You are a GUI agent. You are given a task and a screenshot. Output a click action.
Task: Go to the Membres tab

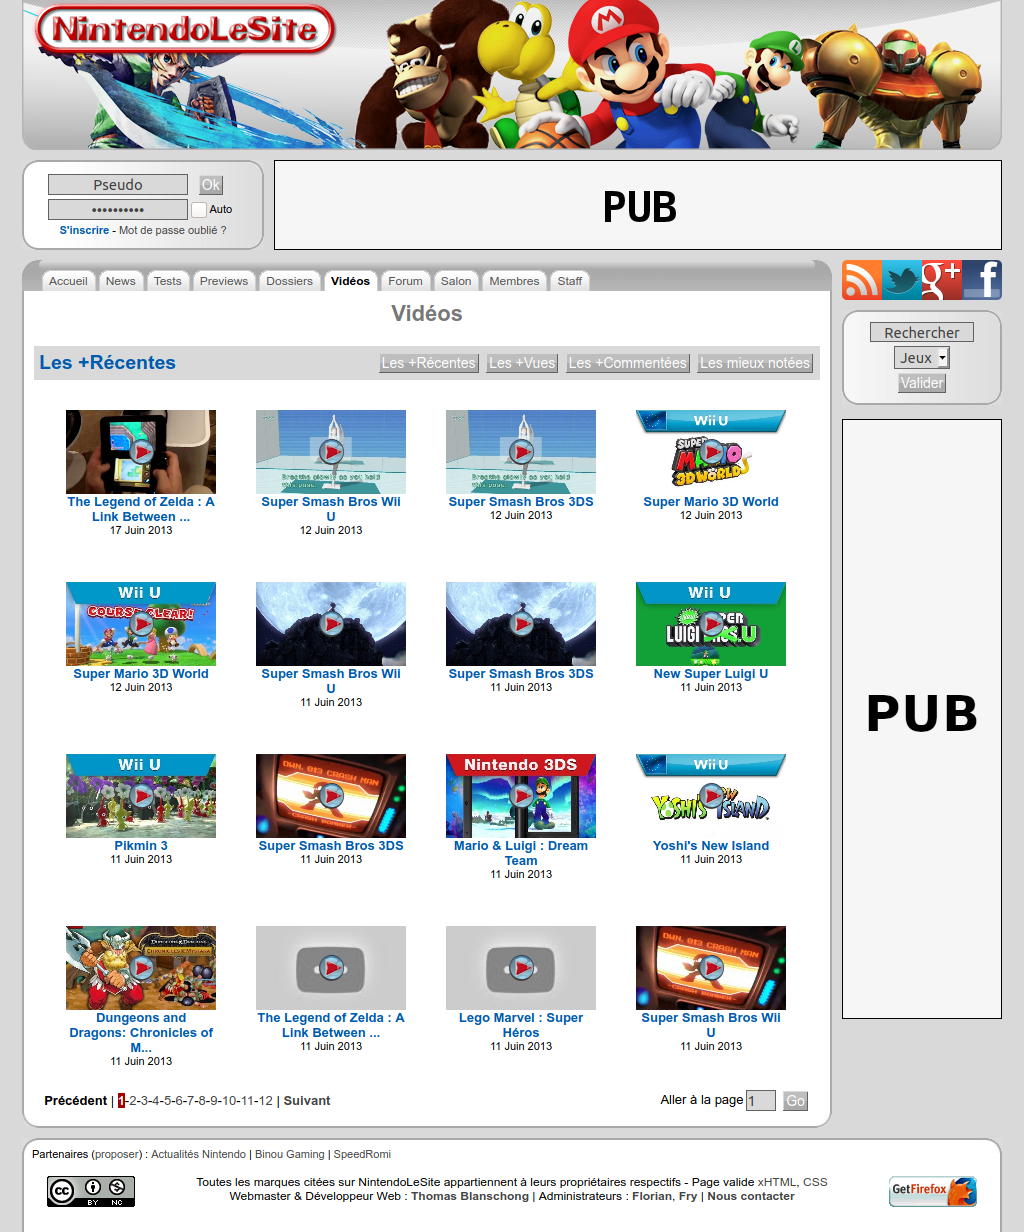tap(514, 281)
